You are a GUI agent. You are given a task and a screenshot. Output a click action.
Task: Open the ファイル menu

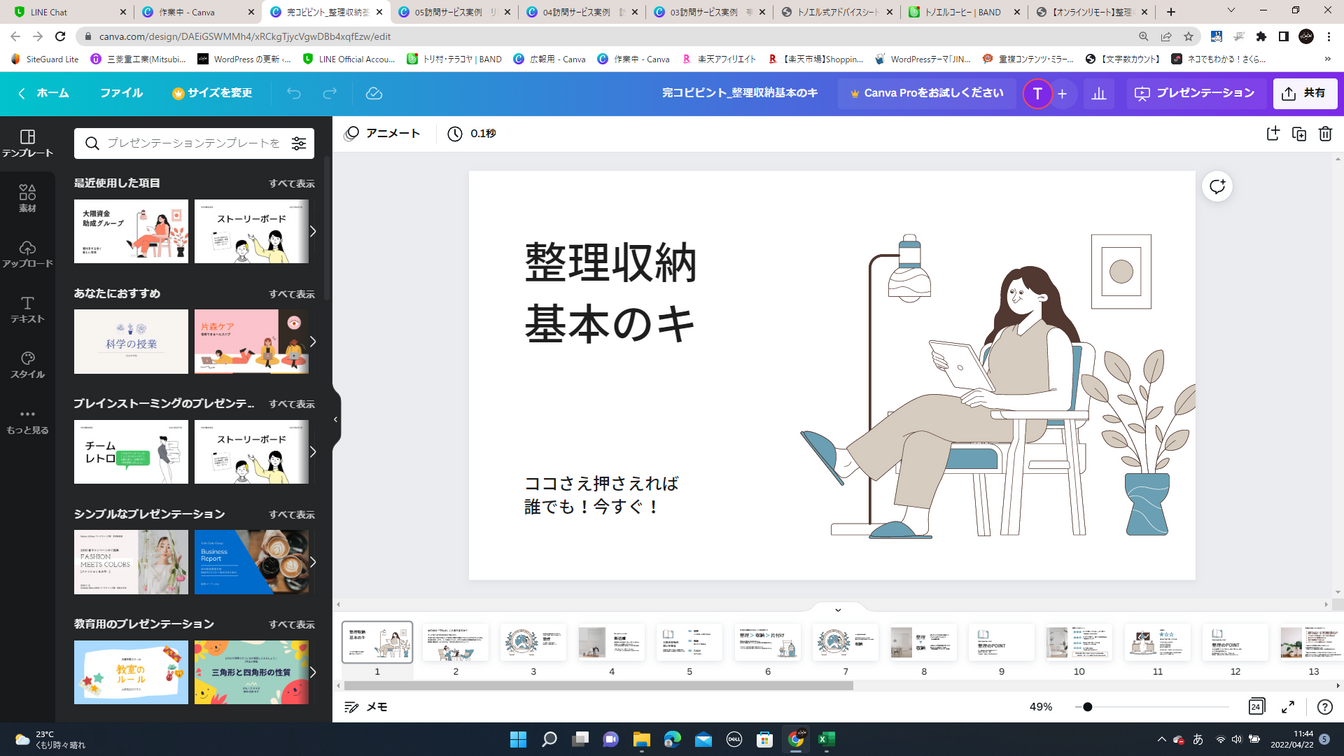[121, 93]
